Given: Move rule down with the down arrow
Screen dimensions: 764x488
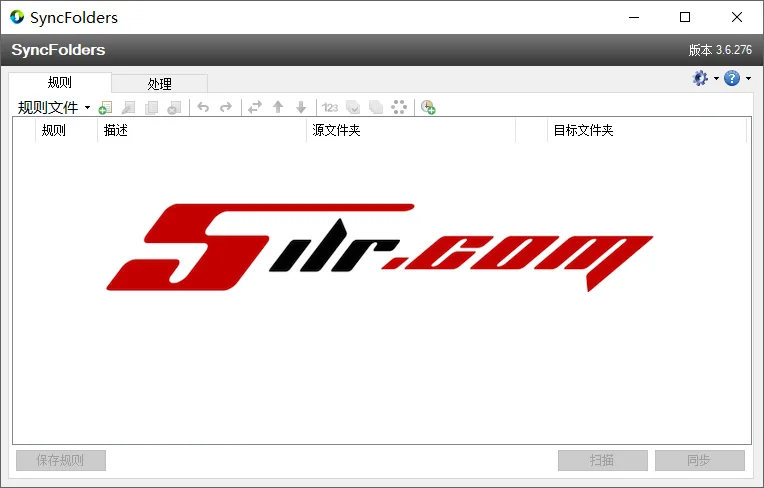Looking at the screenshot, I should (301, 107).
